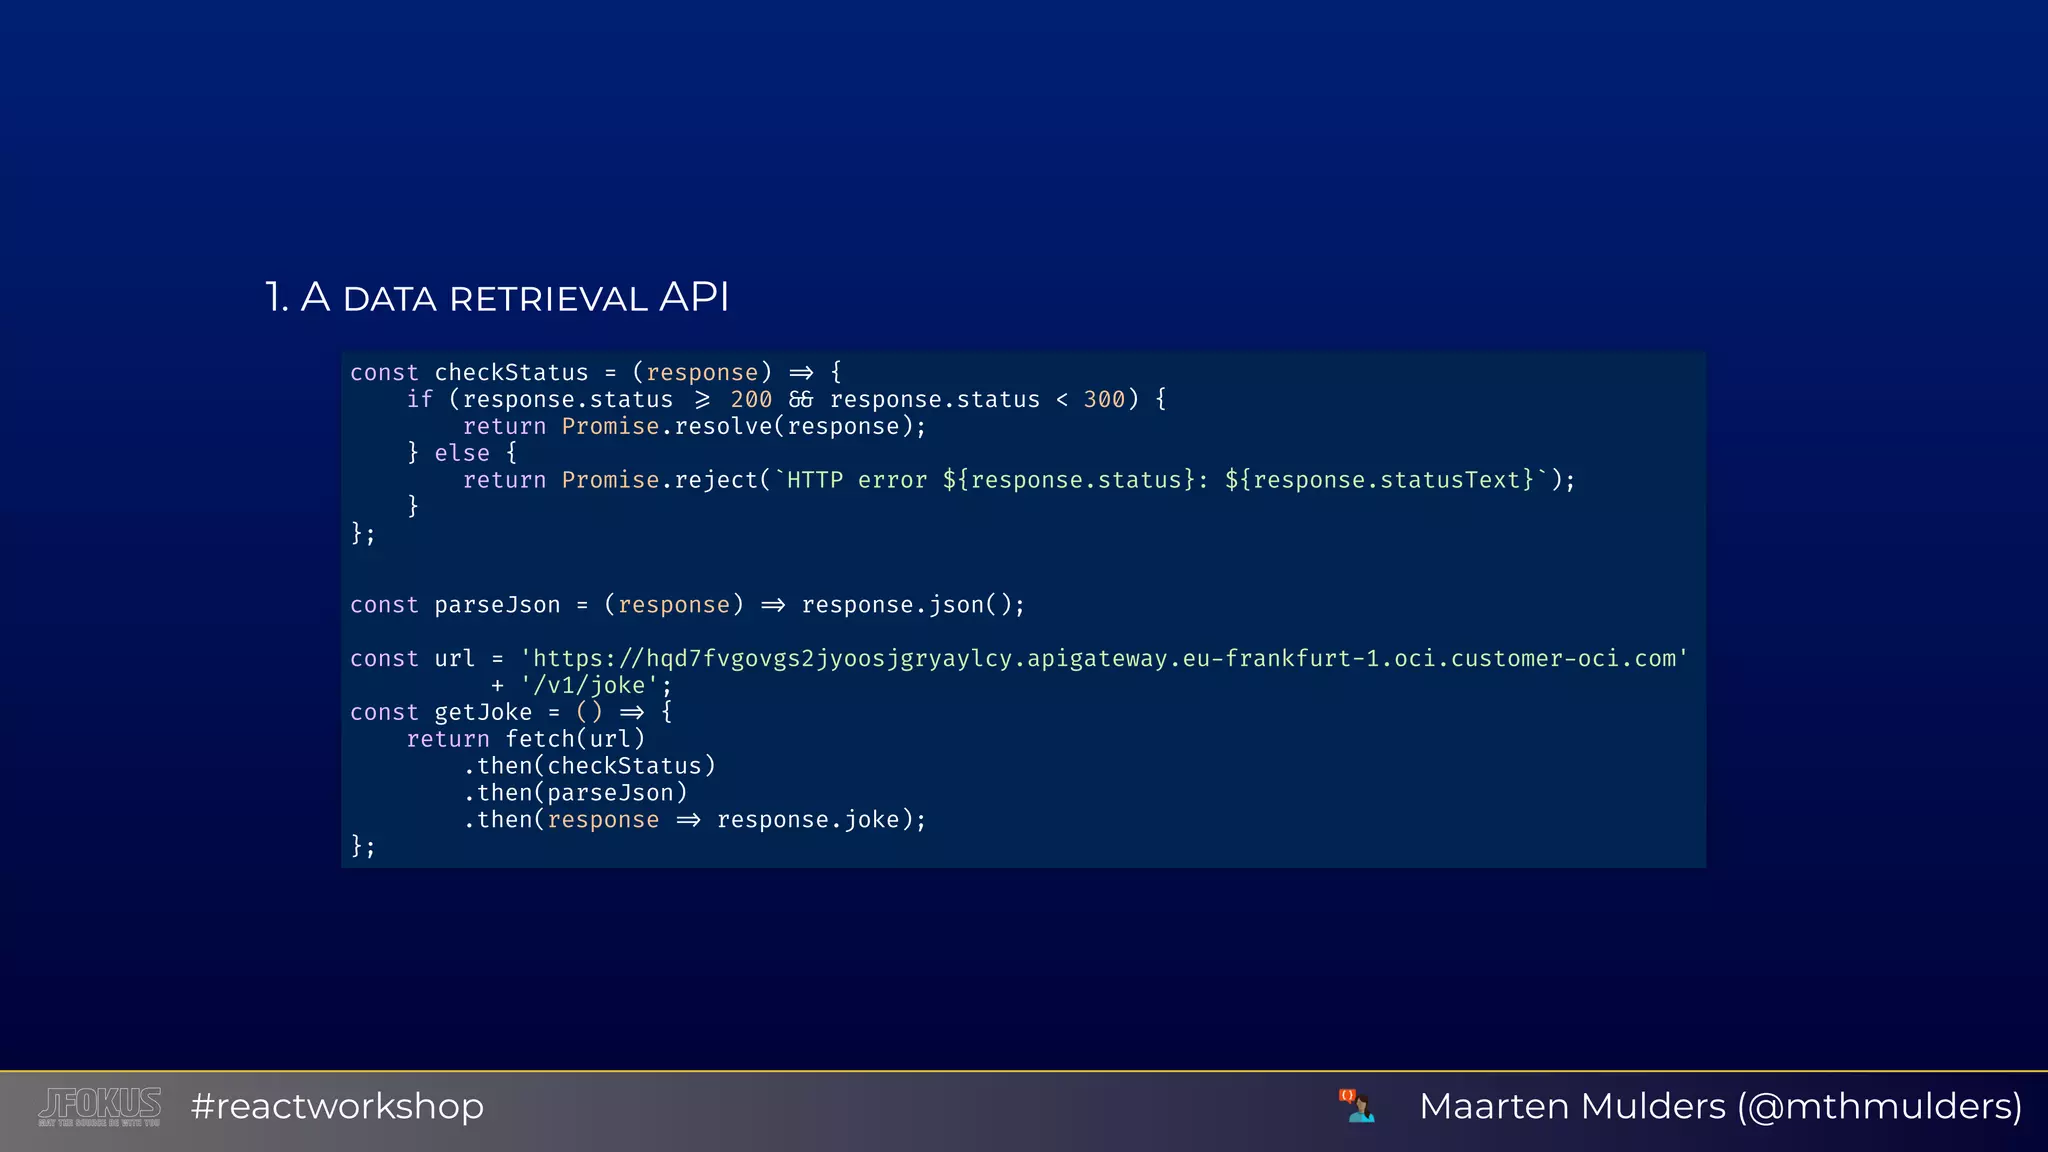This screenshot has height=1152, width=2048.
Task: Click the '} else {' code line
Action: pyautogui.click(x=462, y=453)
